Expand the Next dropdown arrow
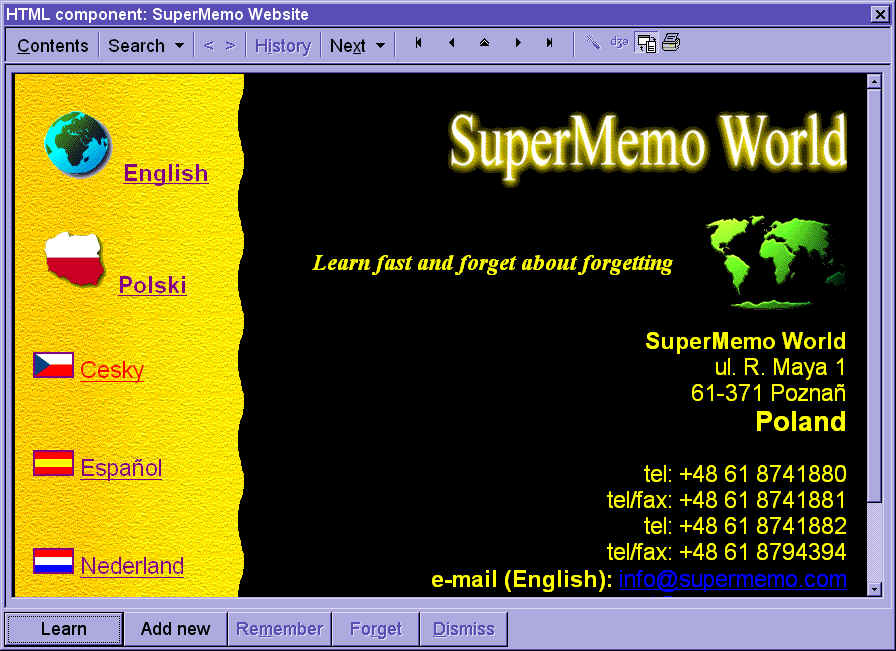This screenshot has height=651, width=896. 381,45
